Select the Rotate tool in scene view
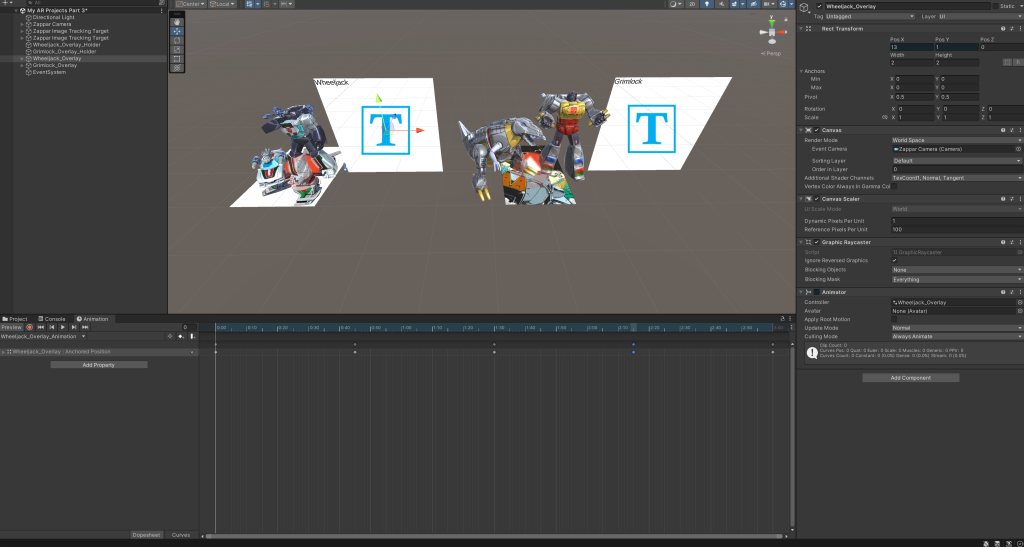1024x547 pixels. point(177,40)
